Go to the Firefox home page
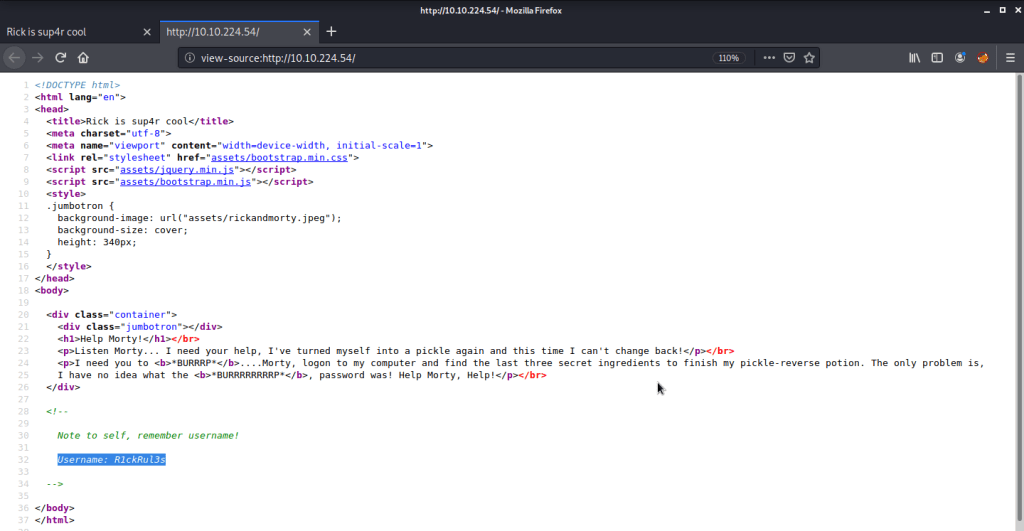Screen dimensions: 1024x531 click(84, 58)
